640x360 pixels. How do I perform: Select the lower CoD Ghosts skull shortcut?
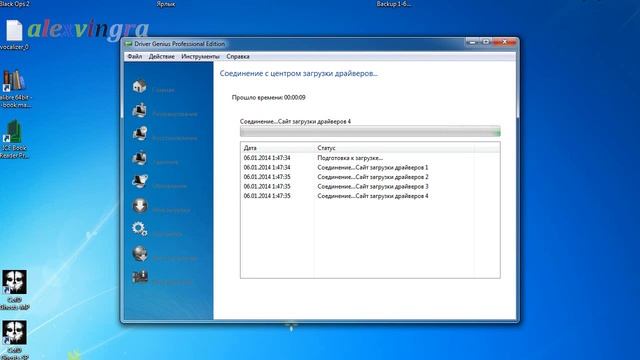click(14, 340)
